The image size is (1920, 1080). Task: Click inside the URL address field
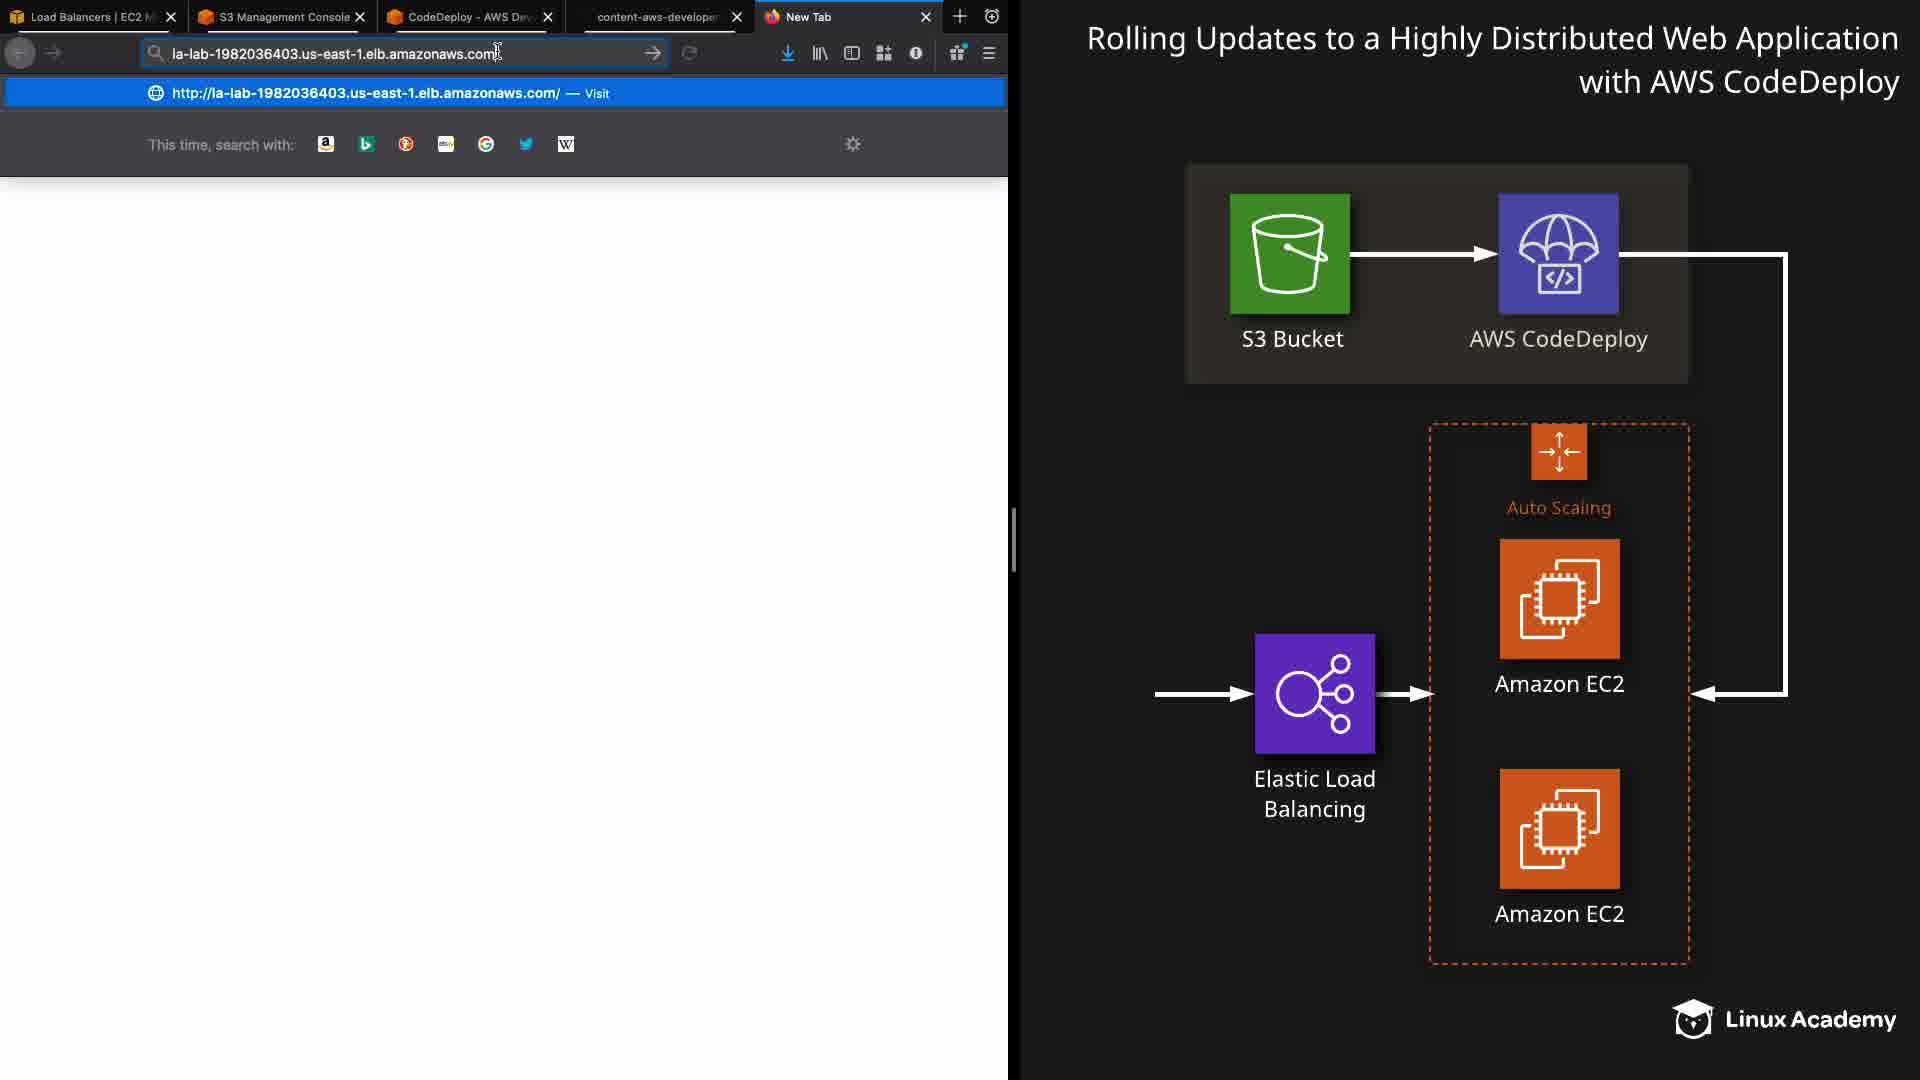400,53
